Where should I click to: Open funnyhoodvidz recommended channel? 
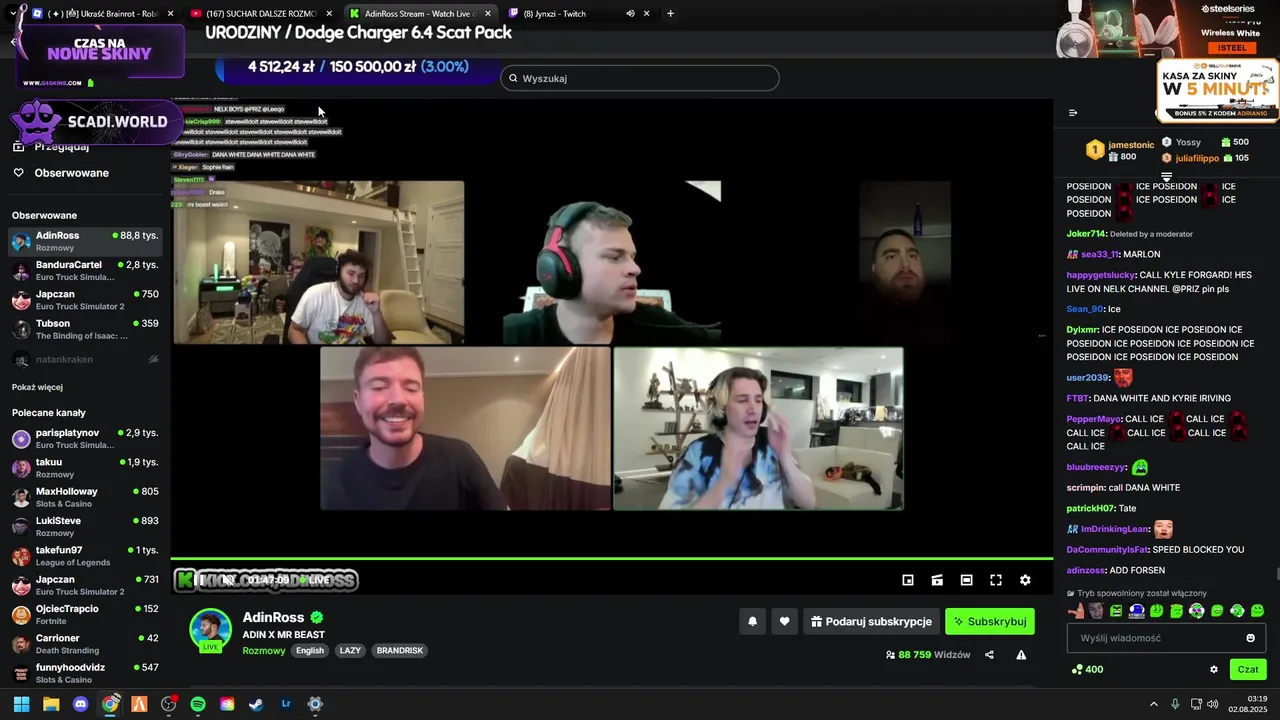coord(85,673)
